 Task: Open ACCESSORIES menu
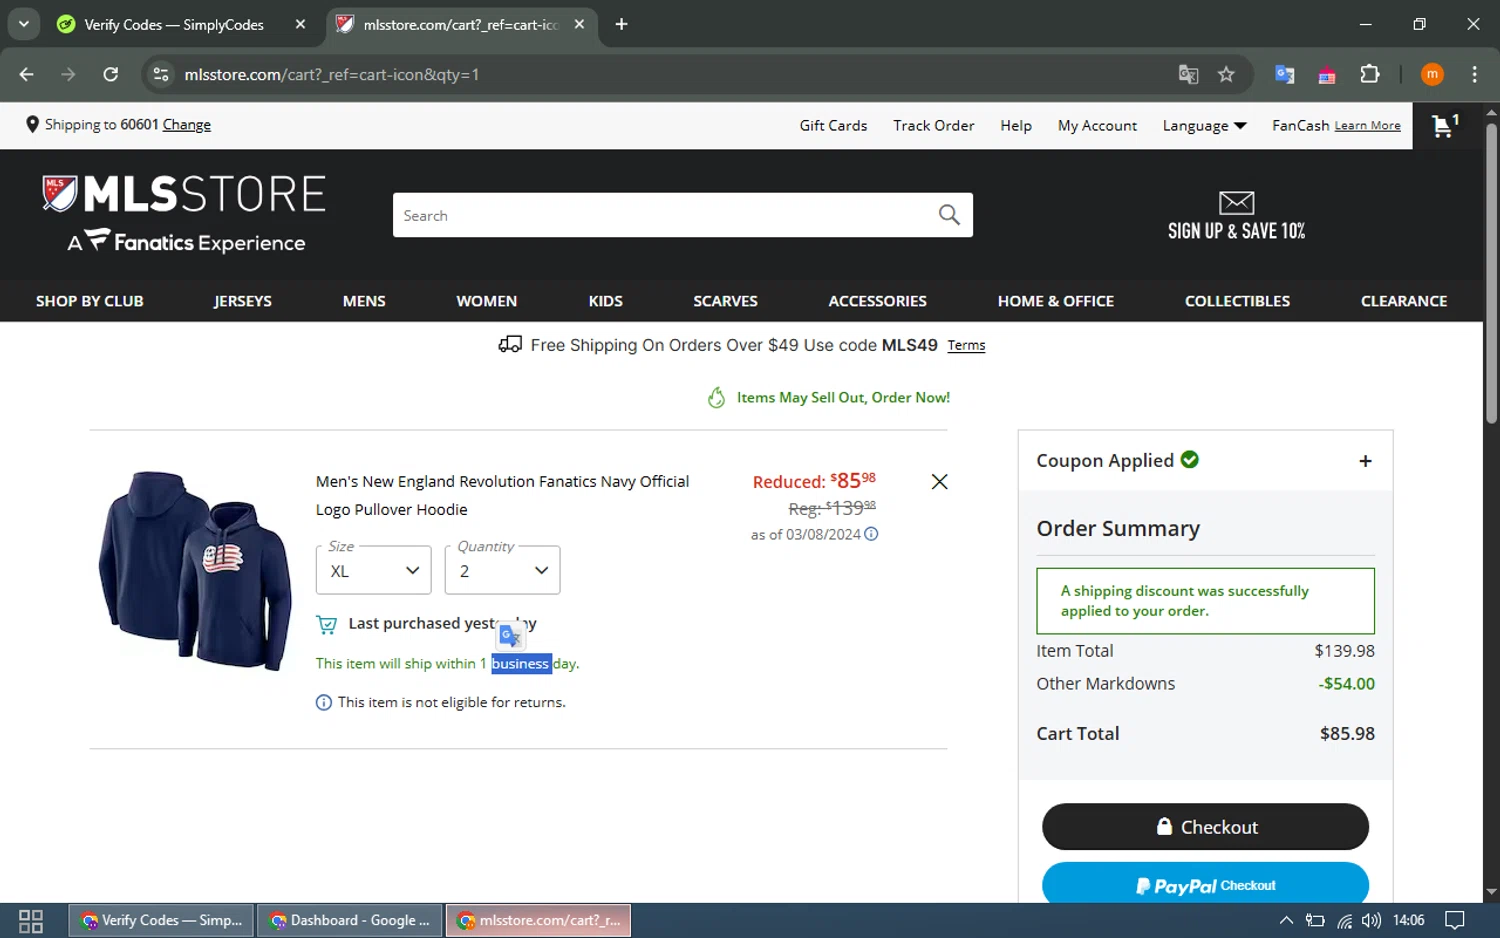point(877,301)
